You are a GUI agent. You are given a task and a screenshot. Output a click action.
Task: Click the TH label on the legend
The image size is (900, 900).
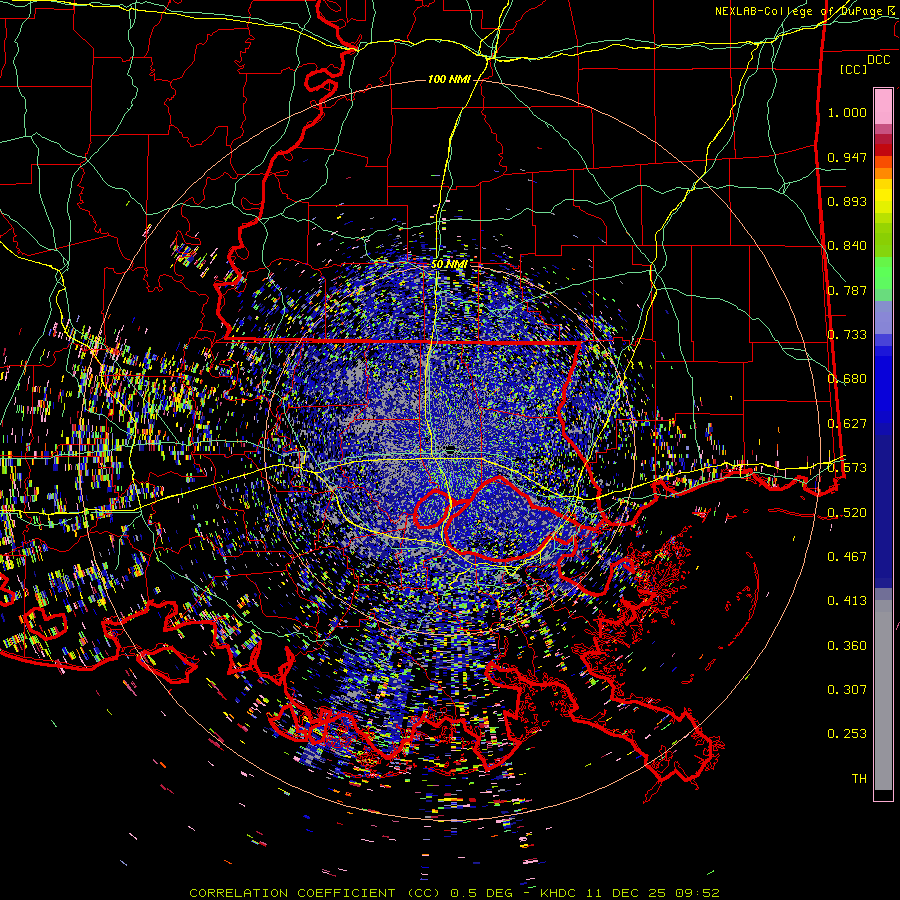tap(859, 779)
